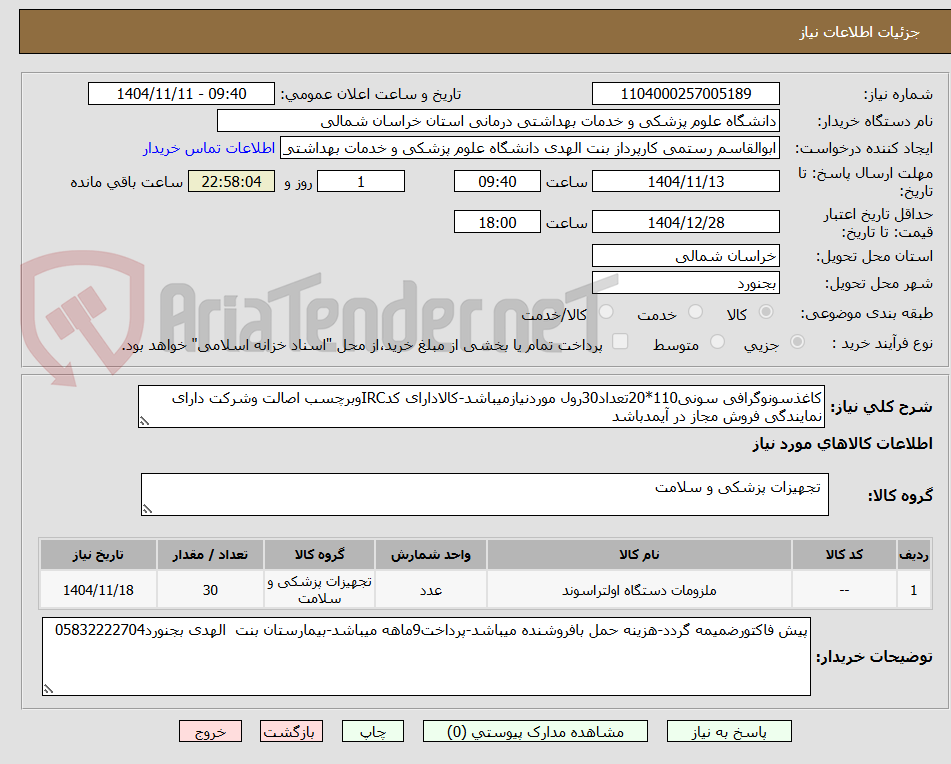Click the تاریخ نیاز column header
951x764 pixels.
point(98,555)
